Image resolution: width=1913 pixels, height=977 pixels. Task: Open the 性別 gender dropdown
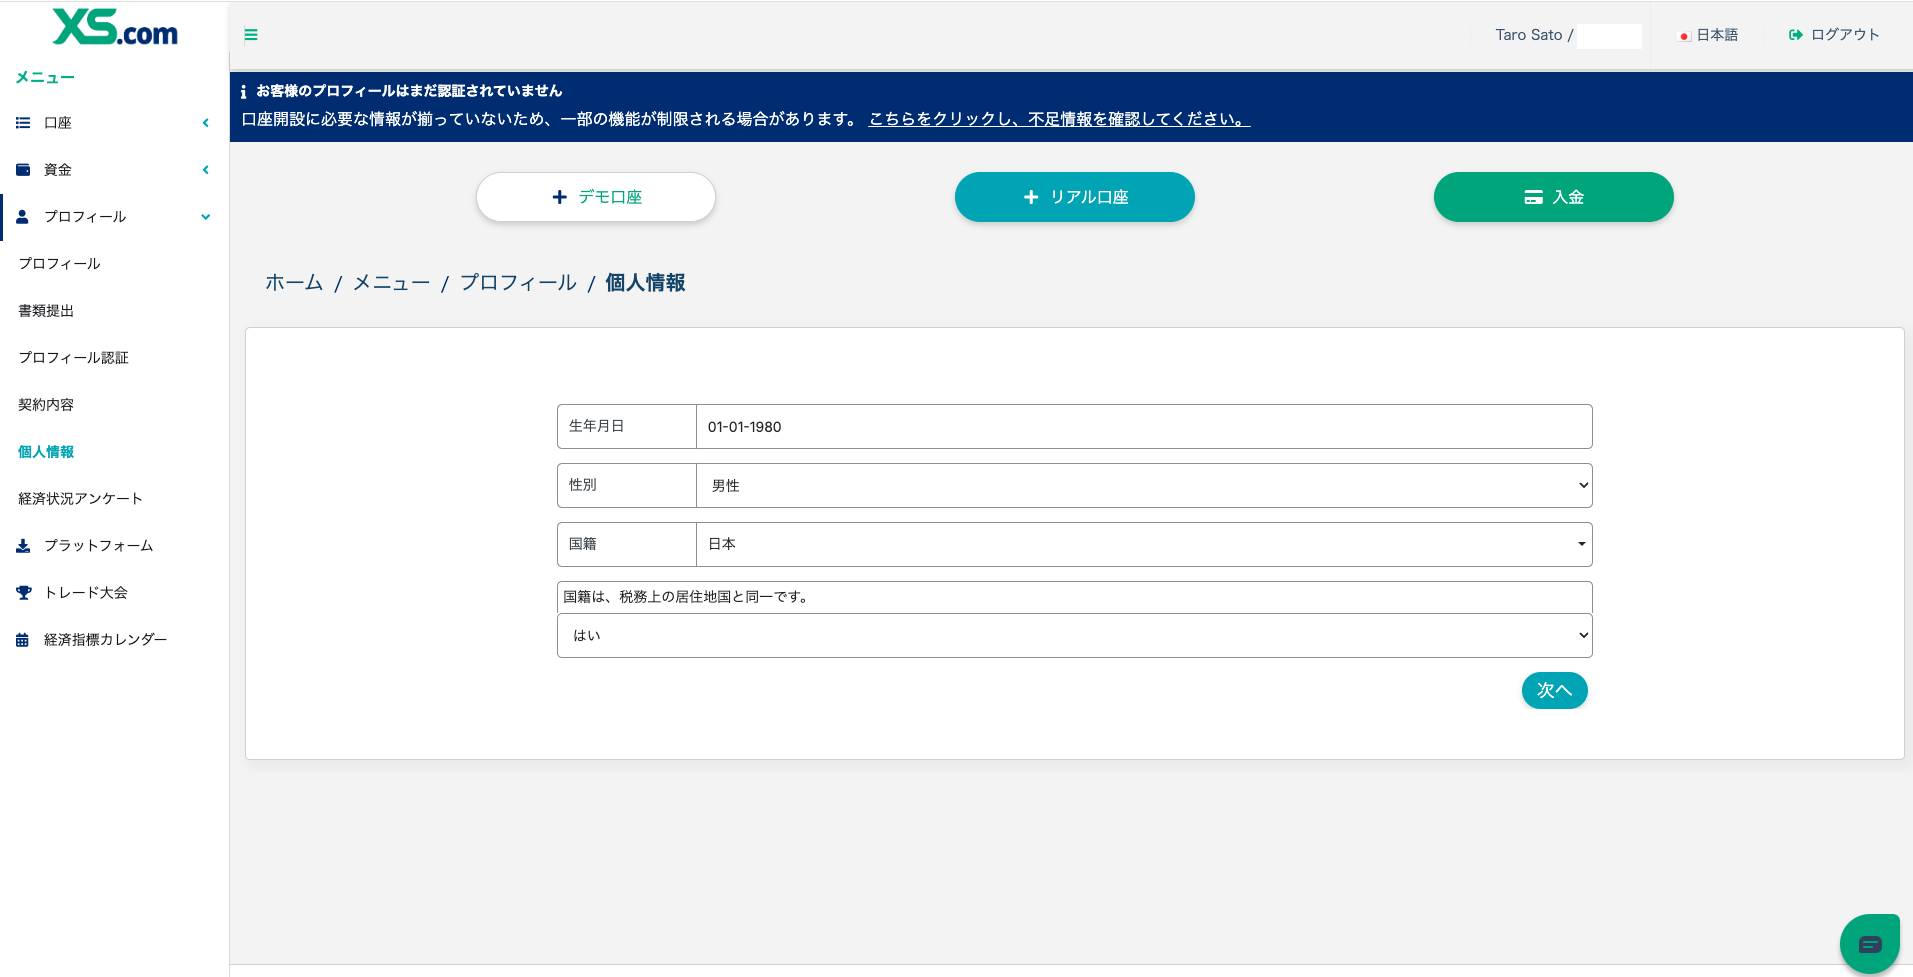coord(1143,486)
